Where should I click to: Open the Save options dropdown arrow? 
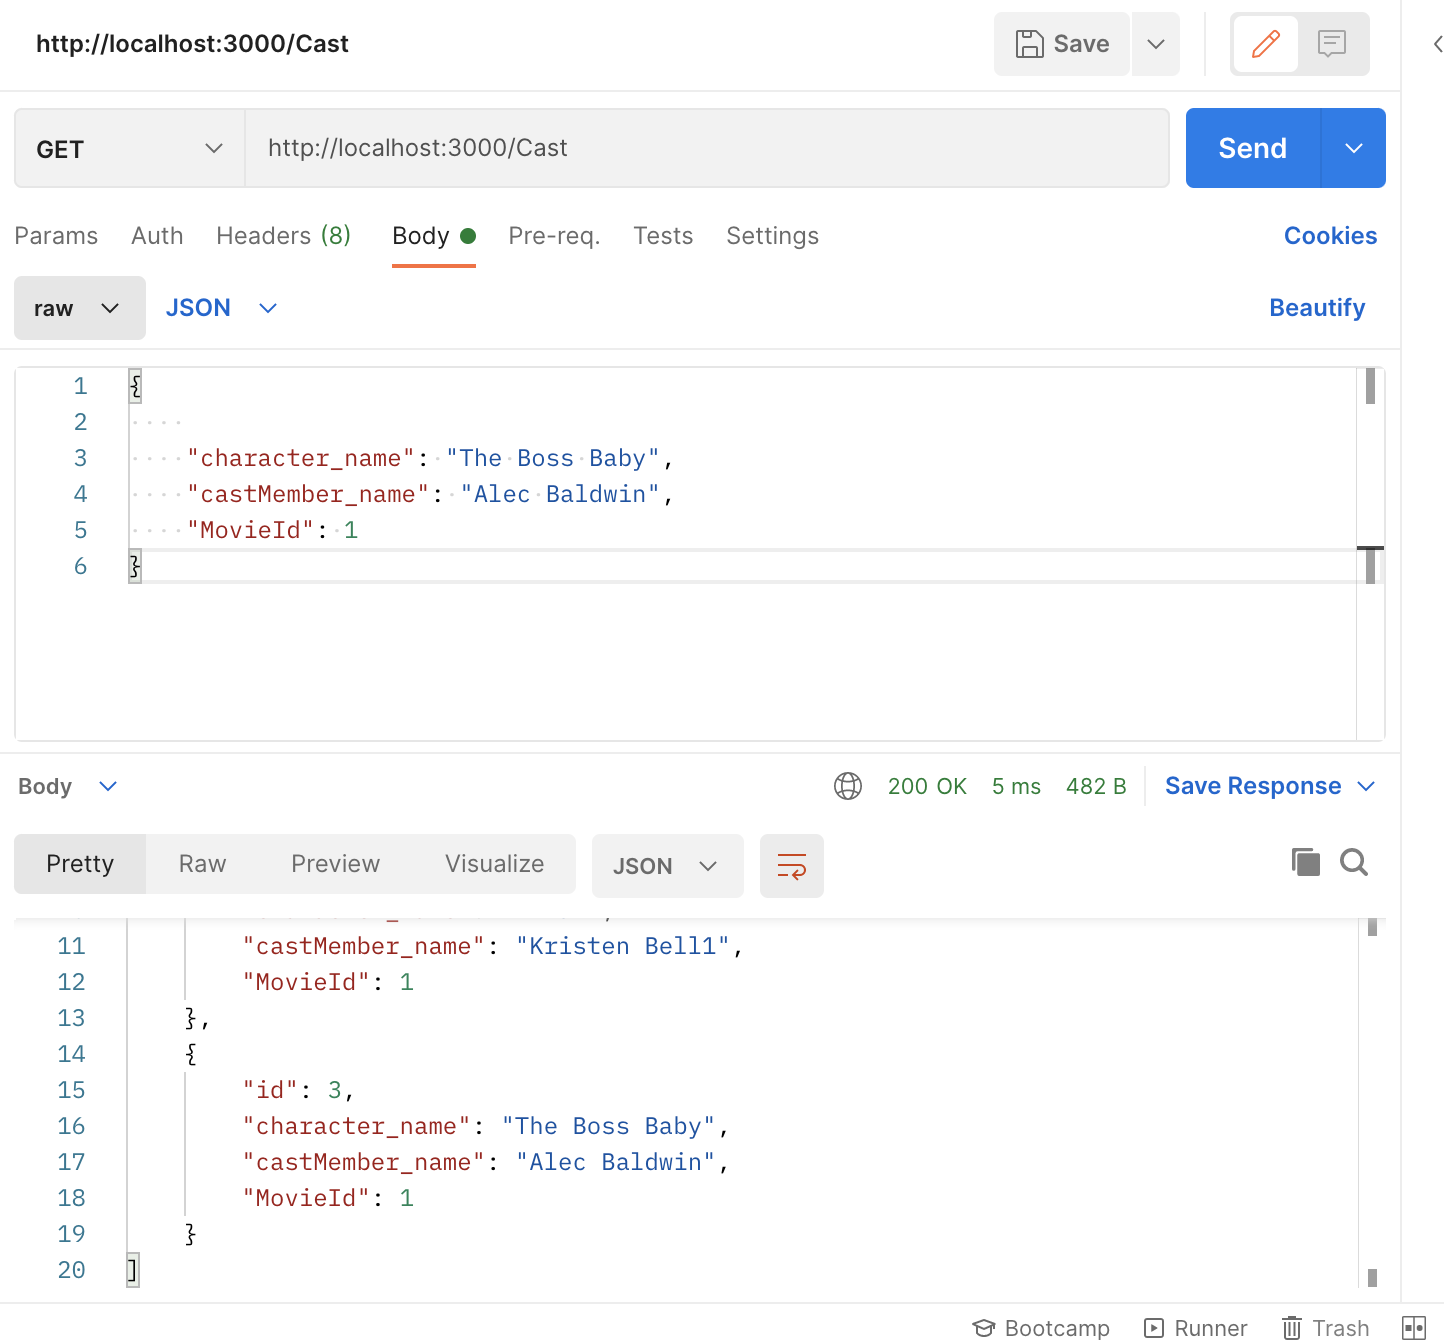[1156, 44]
